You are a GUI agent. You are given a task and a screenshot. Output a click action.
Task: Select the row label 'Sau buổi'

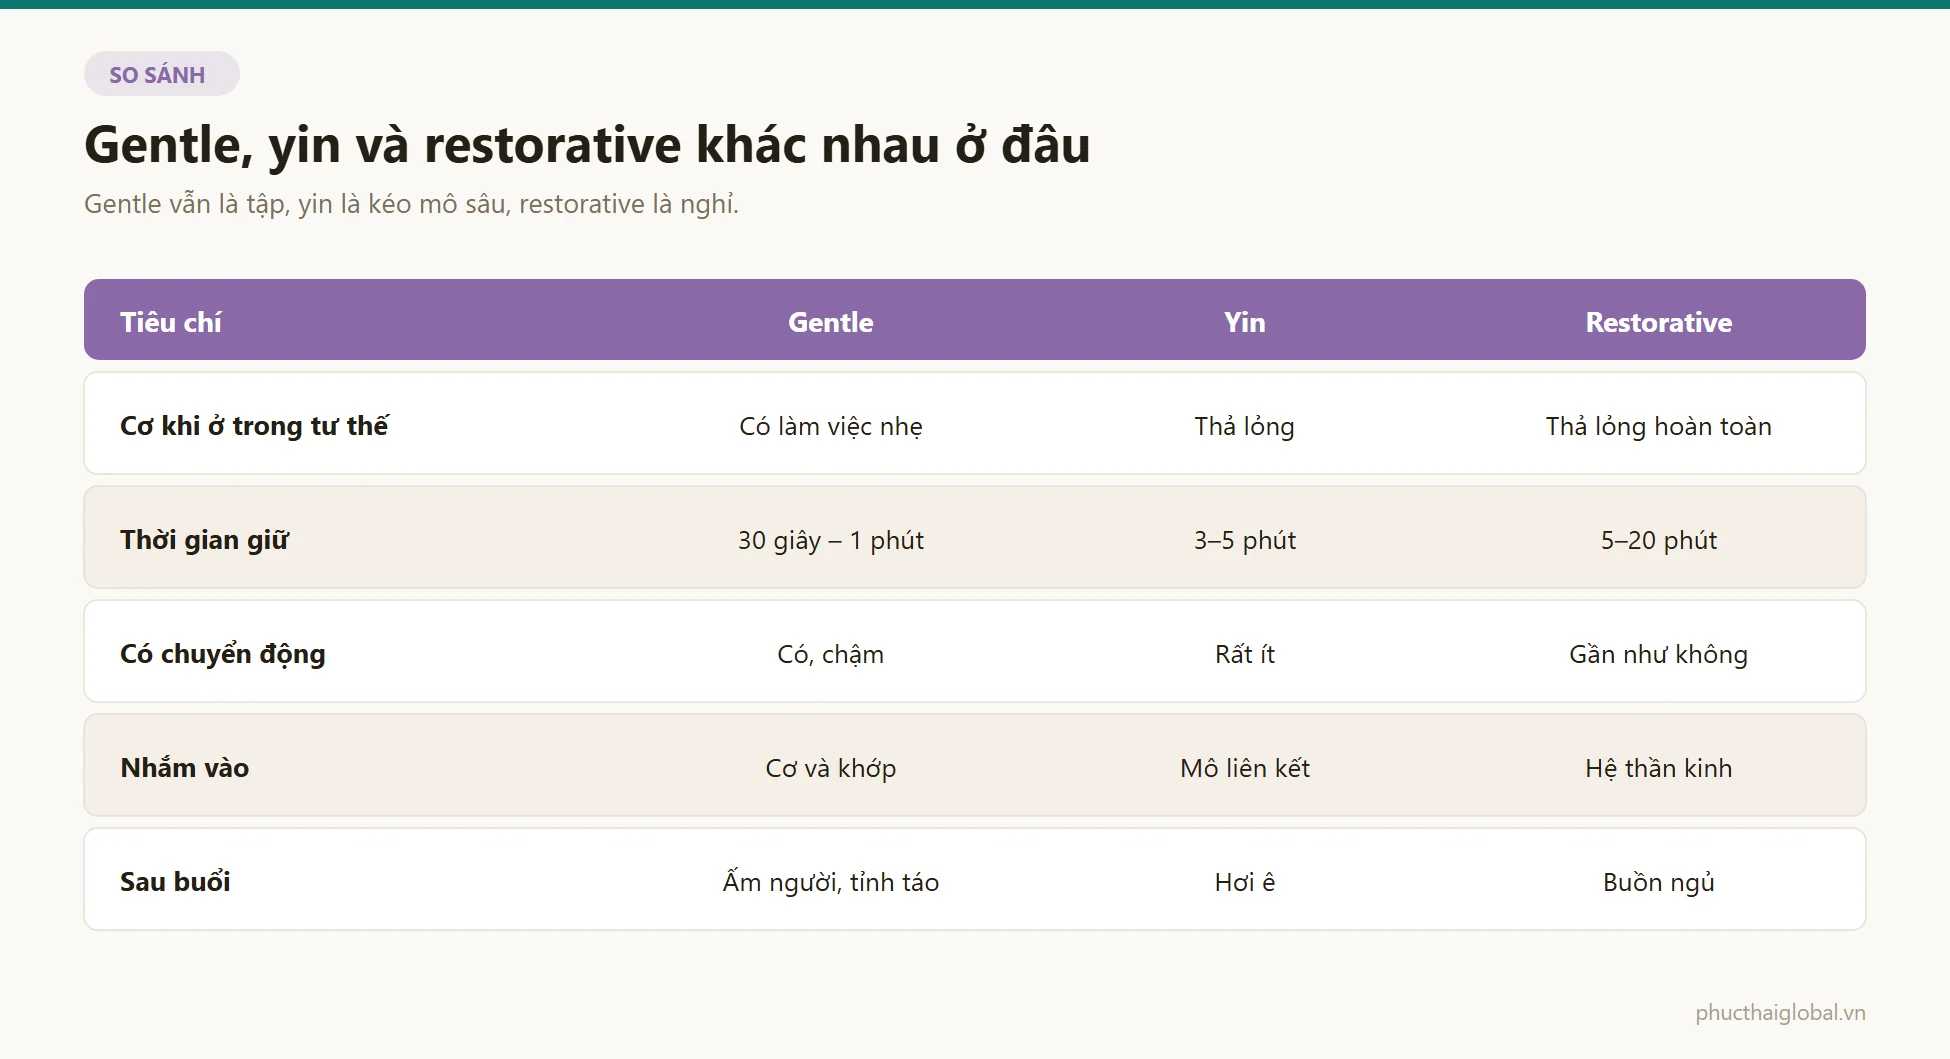[x=175, y=882]
